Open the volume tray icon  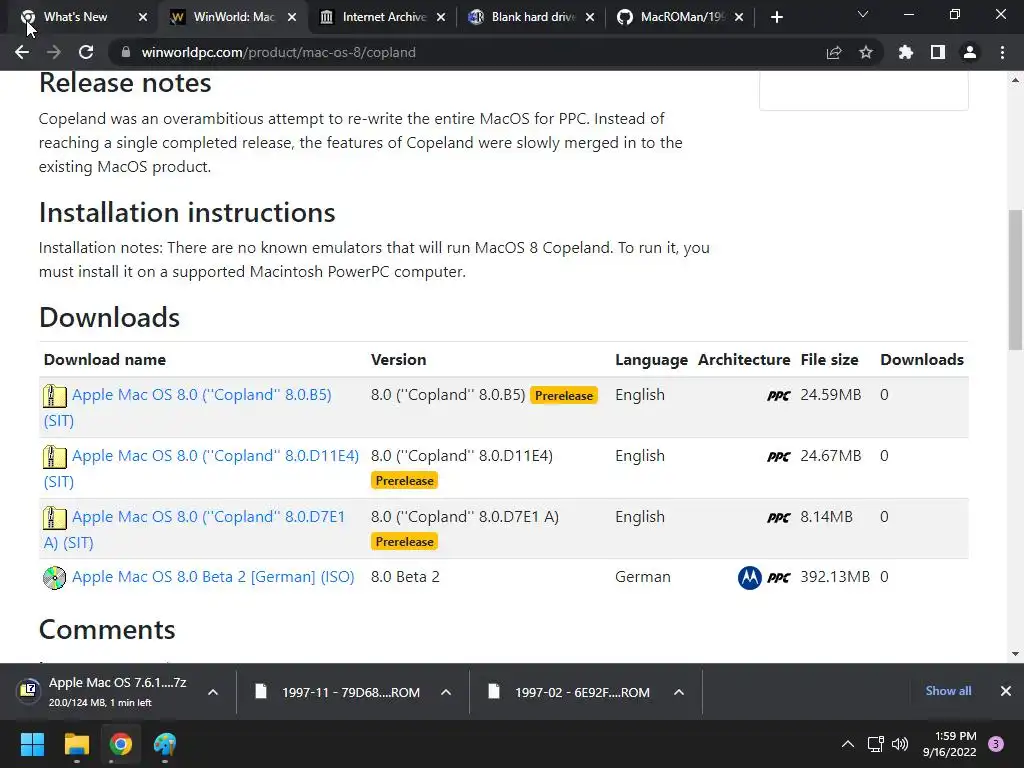pos(900,744)
